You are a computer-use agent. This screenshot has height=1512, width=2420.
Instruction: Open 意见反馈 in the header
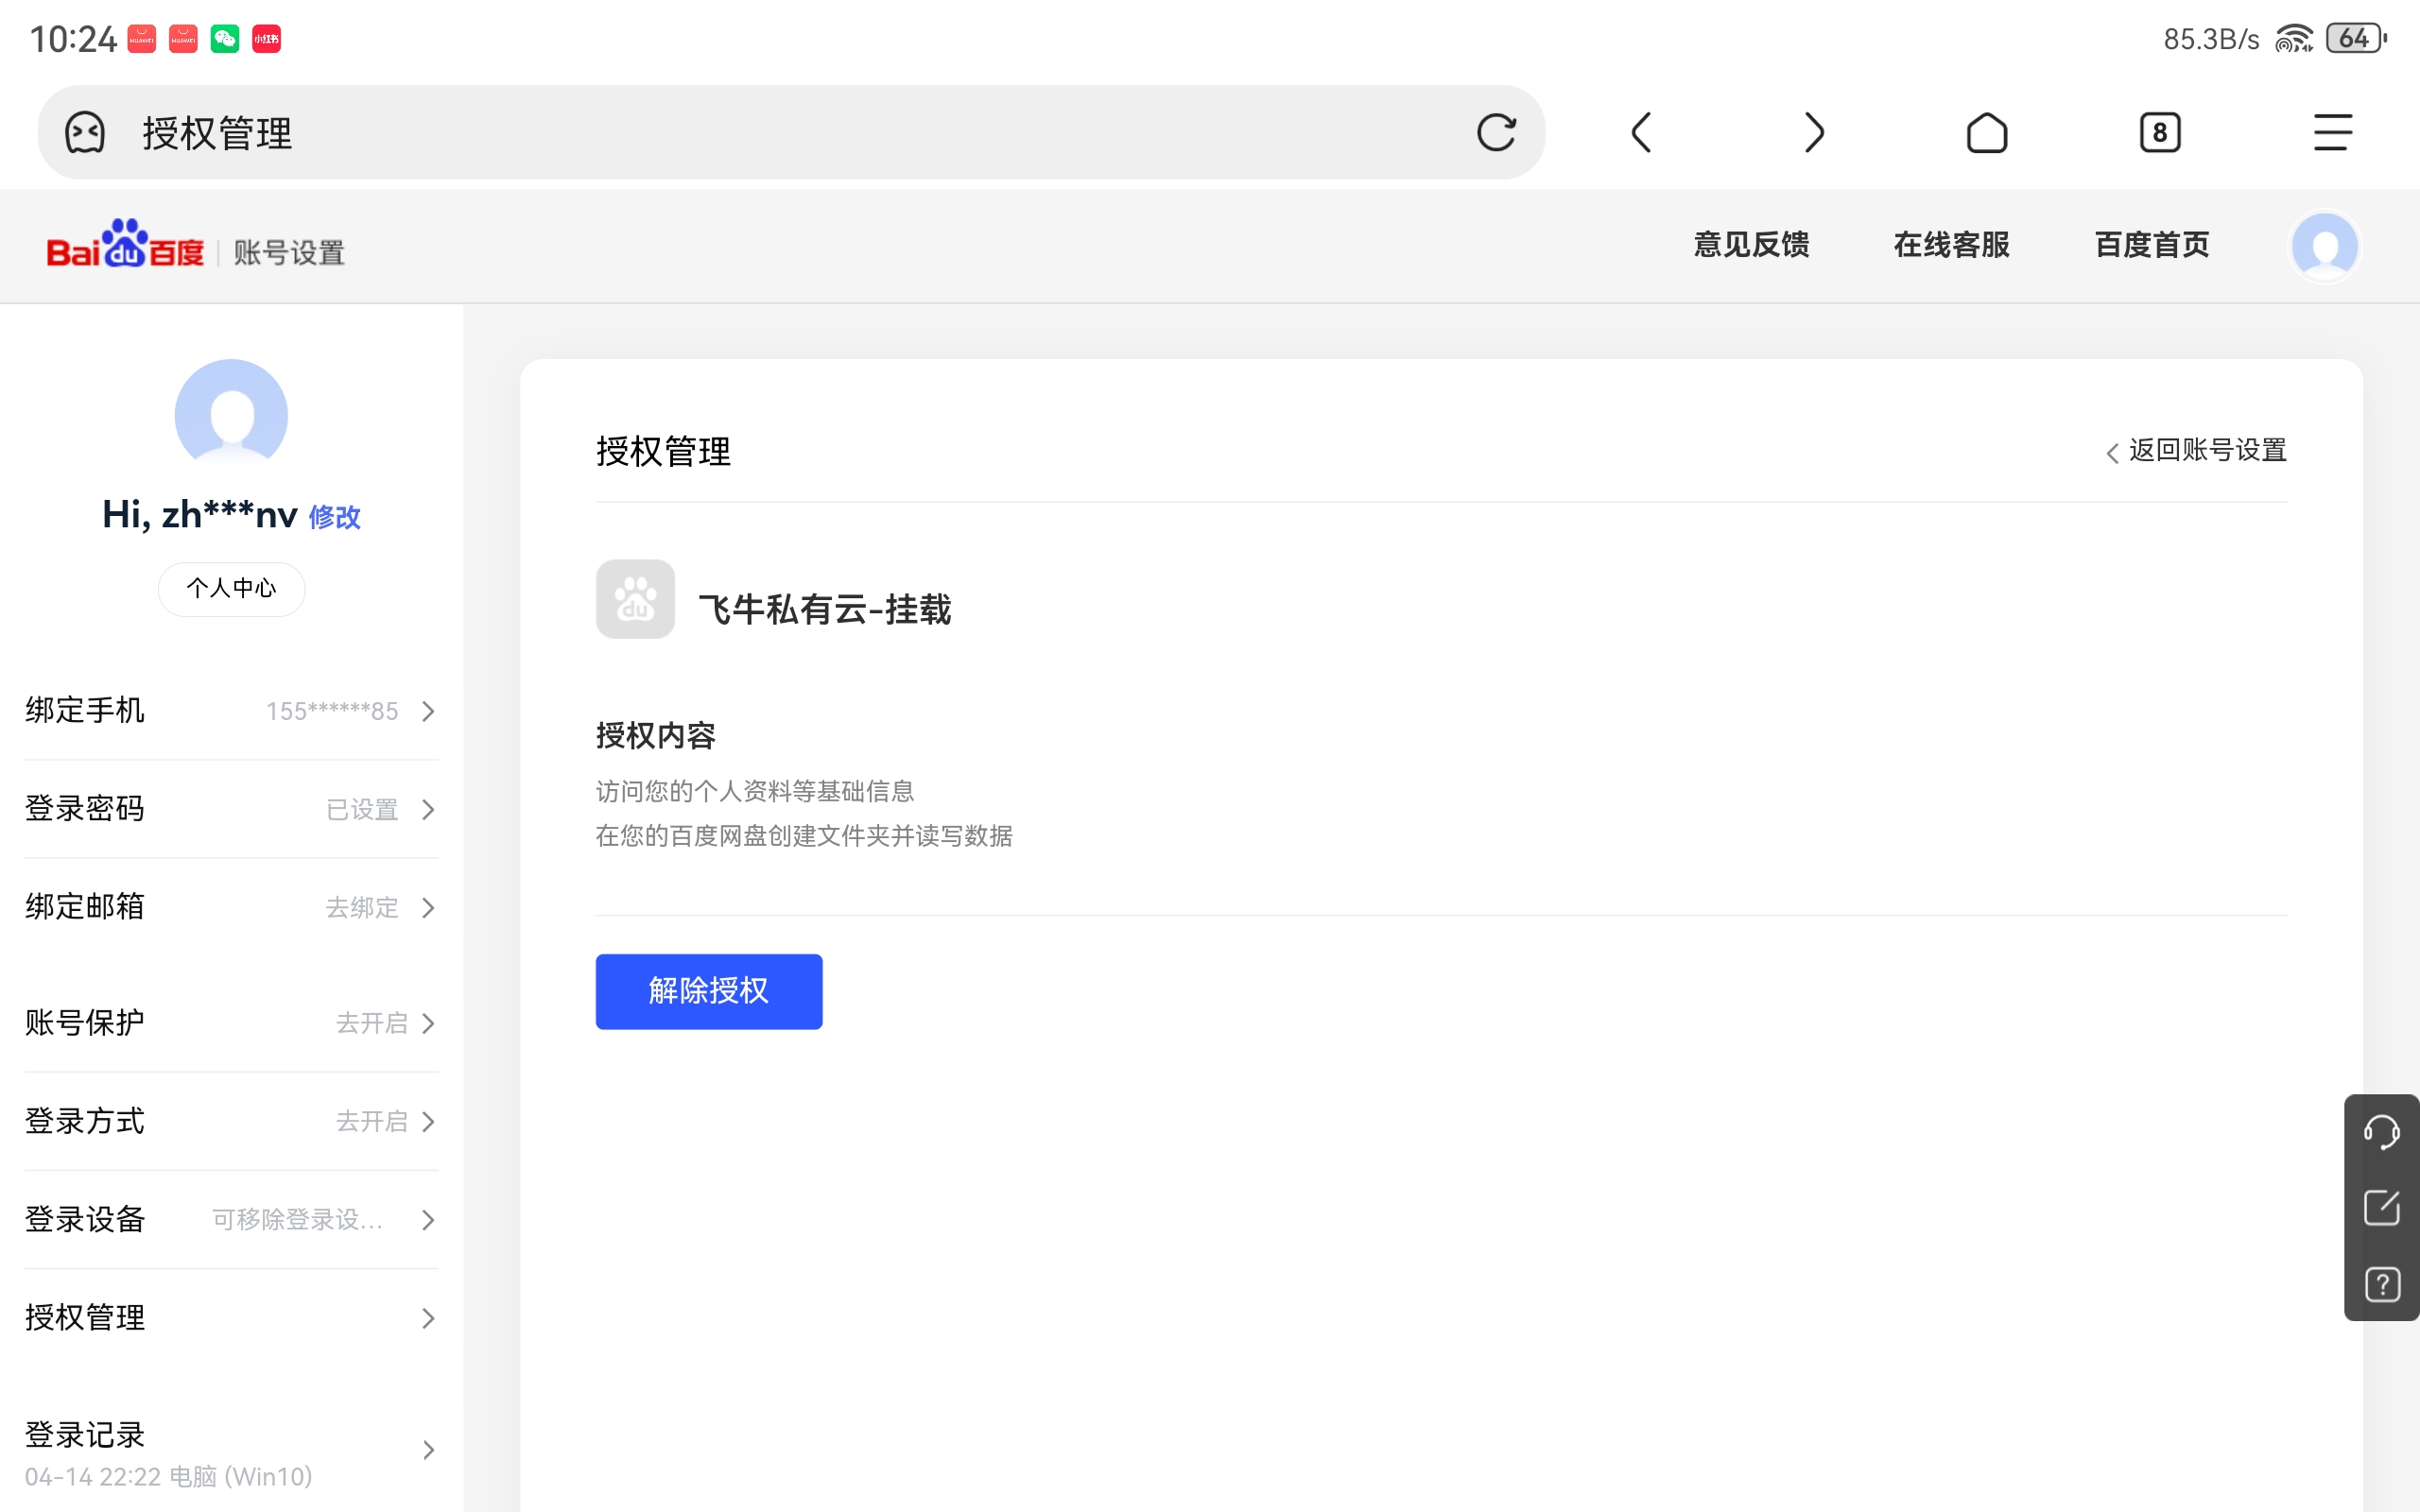1751,245
